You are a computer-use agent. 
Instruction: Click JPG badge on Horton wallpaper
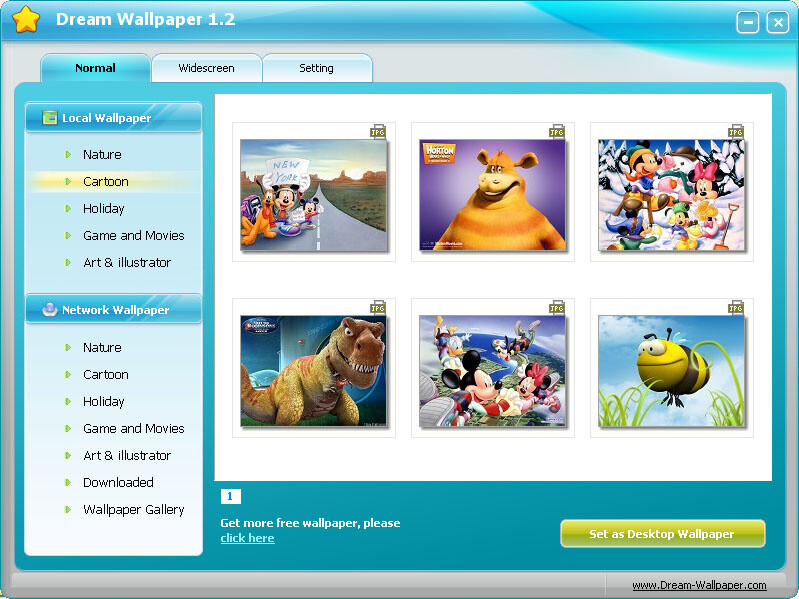(557, 132)
